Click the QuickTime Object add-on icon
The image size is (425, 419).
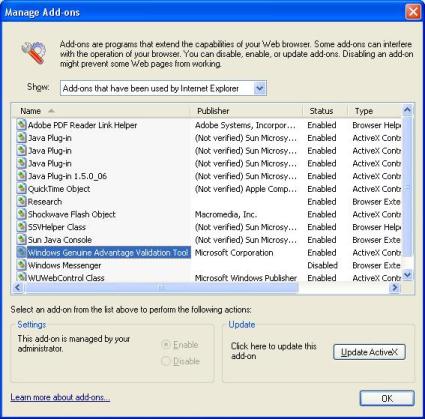(x=21, y=189)
